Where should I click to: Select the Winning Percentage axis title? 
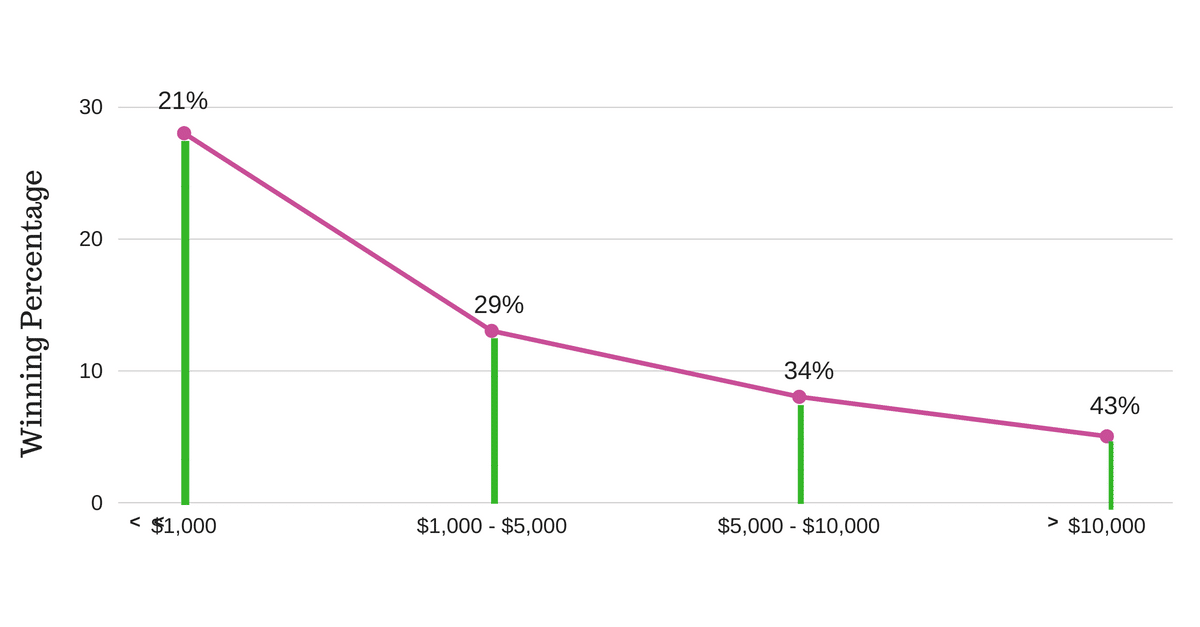click(32, 314)
